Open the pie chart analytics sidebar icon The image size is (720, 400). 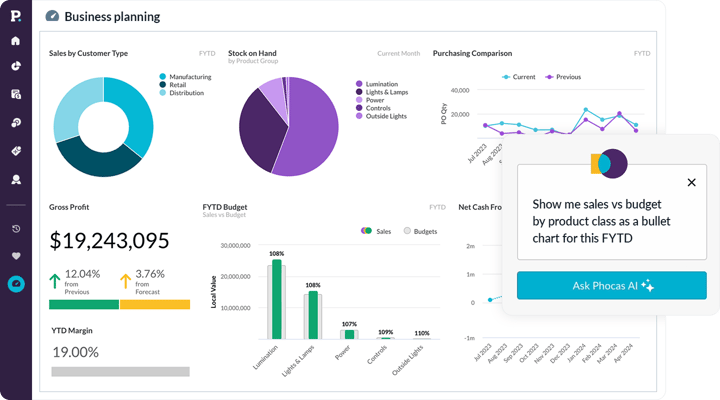click(16, 66)
